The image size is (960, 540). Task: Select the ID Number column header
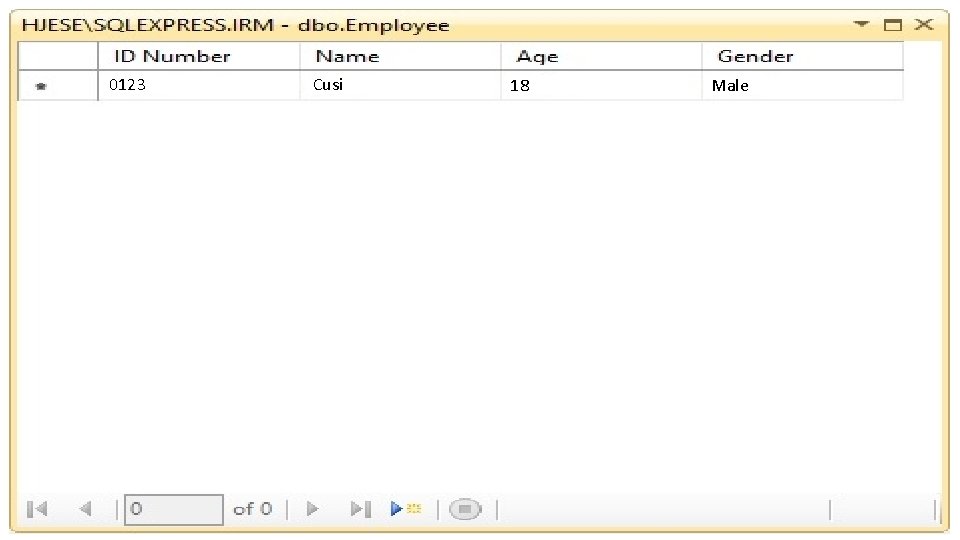[x=199, y=56]
